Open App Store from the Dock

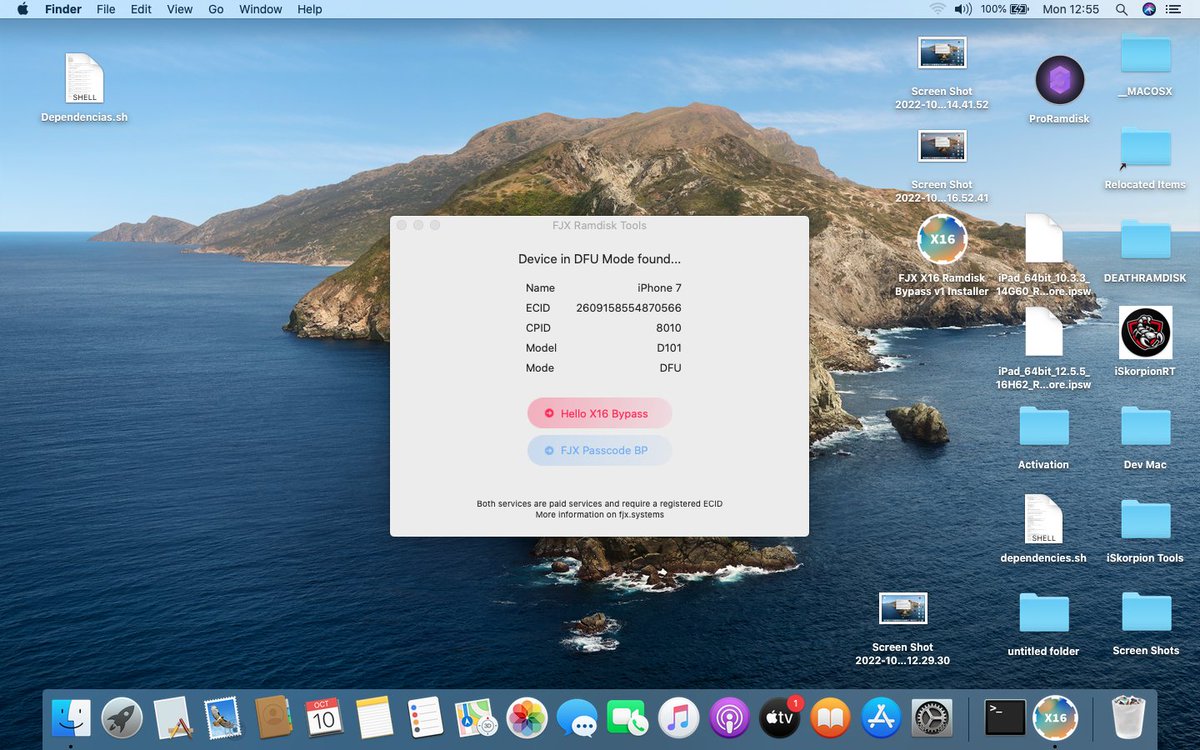pyautogui.click(x=882, y=717)
